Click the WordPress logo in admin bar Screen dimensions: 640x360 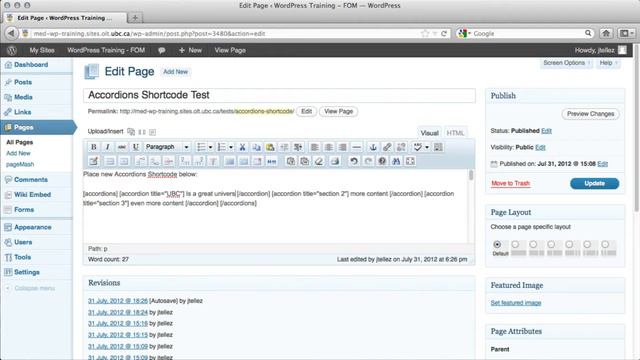click(12, 50)
